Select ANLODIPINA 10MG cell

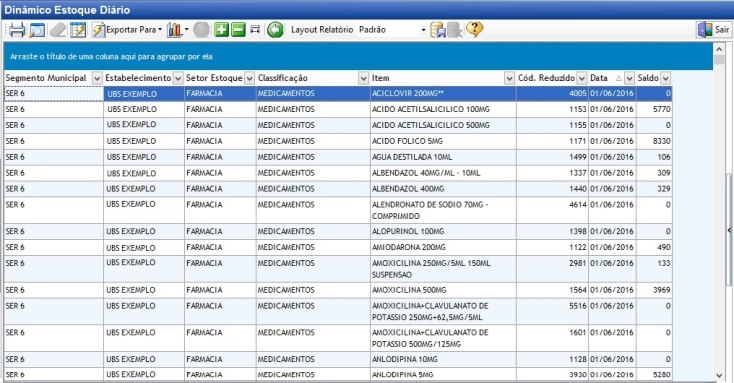coord(443,360)
